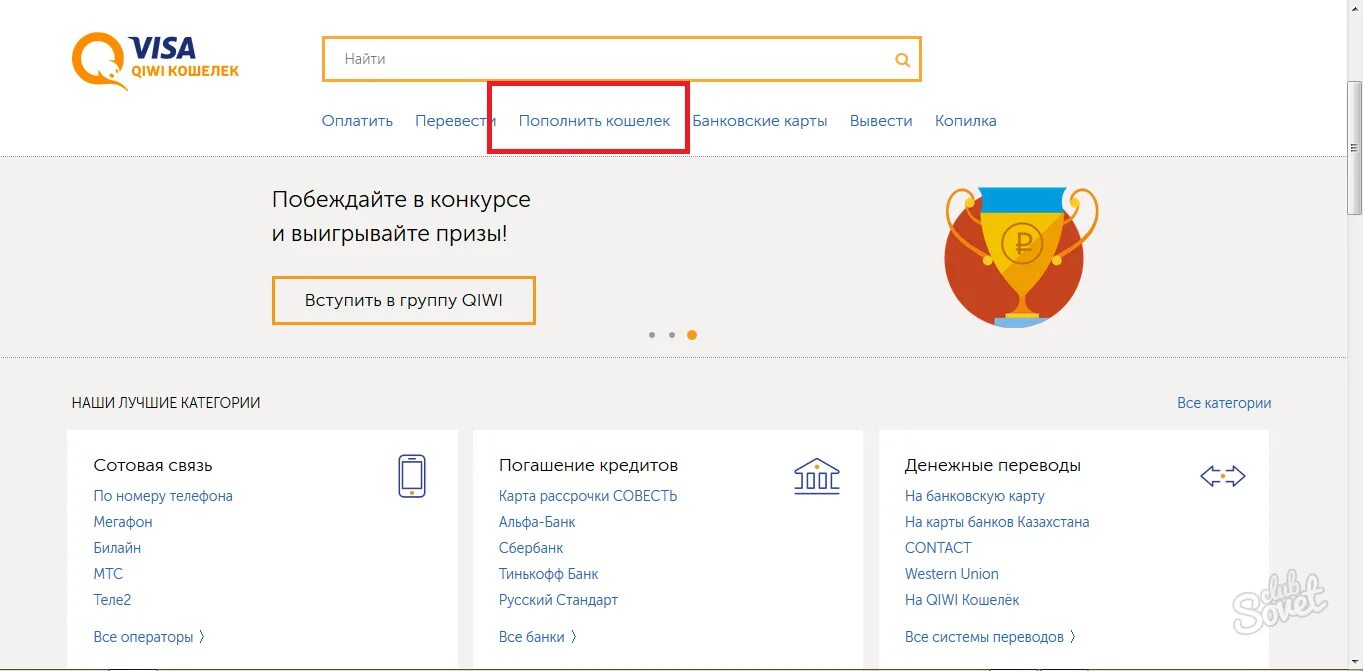Click the trophy banner image

1021,257
